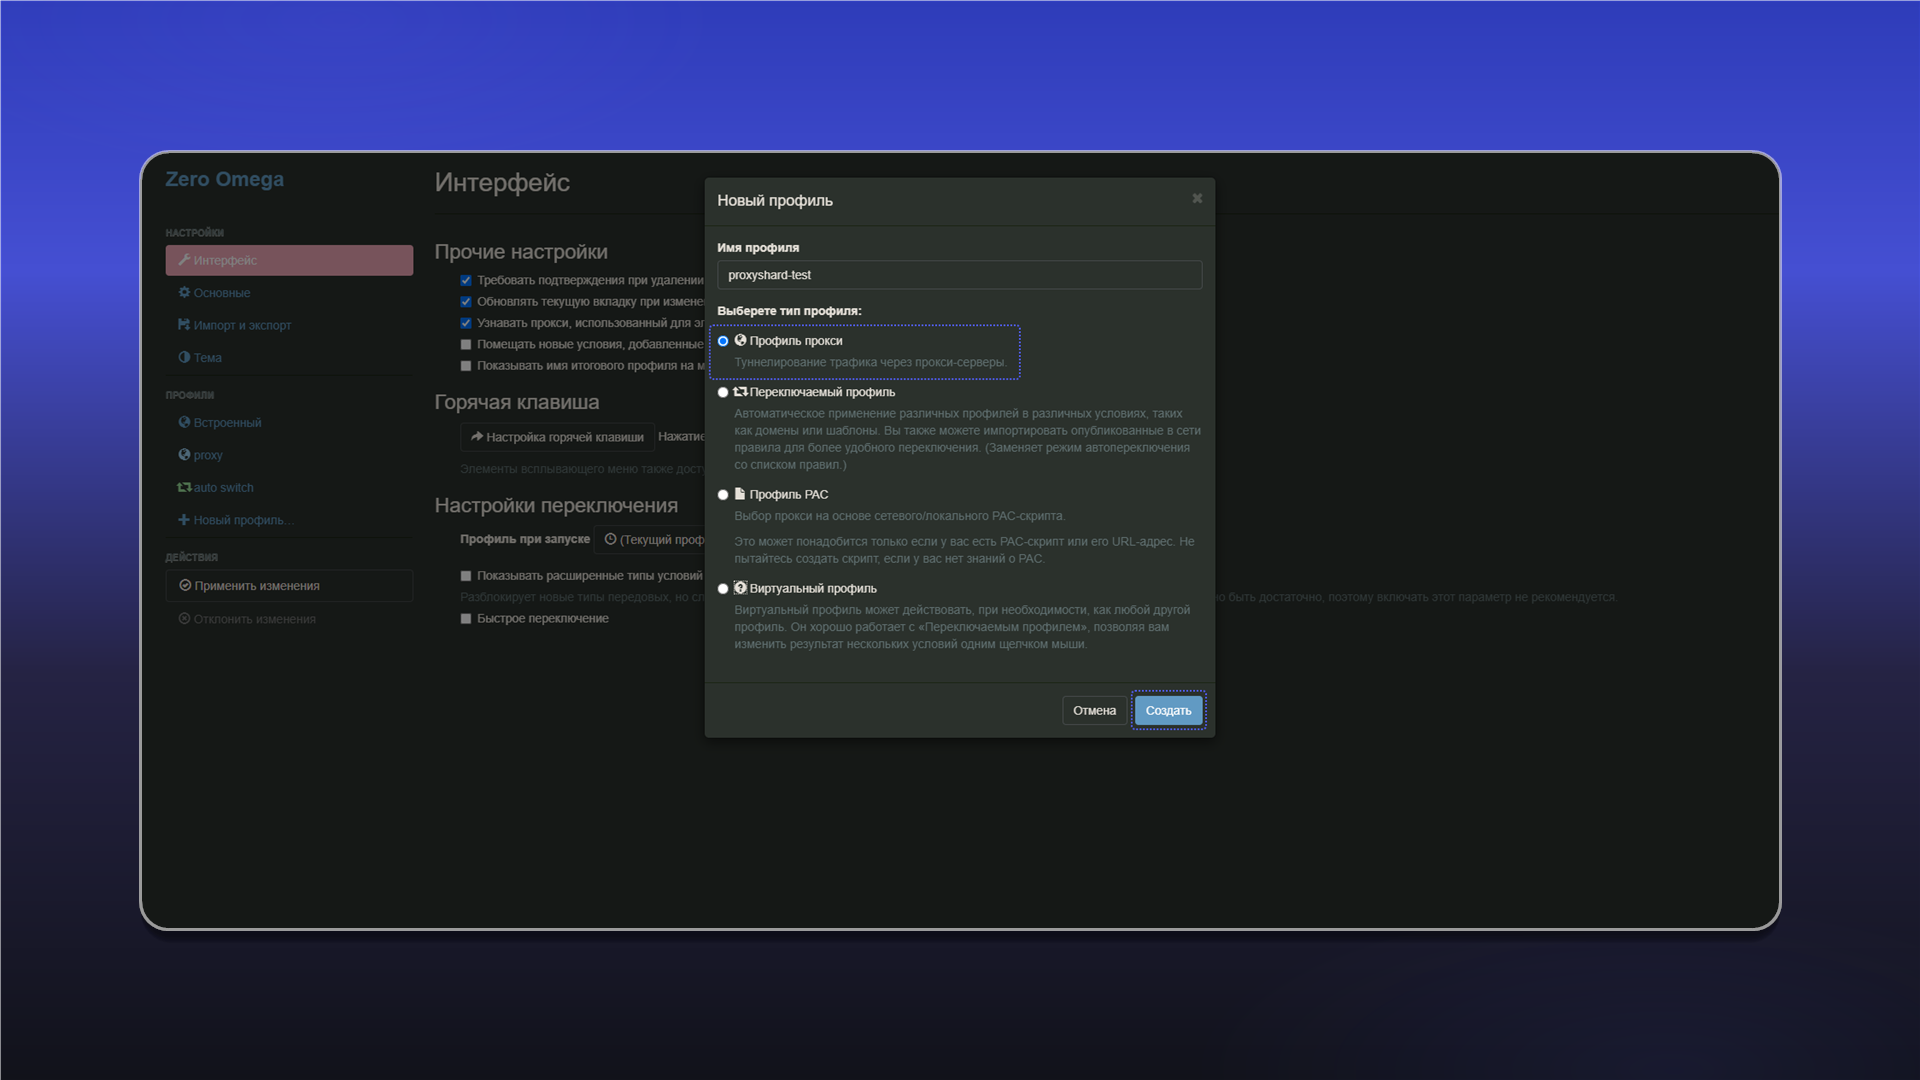Image resolution: width=1920 pixels, height=1080 pixels.
Task: Select the Switch profile radio button
Action: (x=723, y=392)
